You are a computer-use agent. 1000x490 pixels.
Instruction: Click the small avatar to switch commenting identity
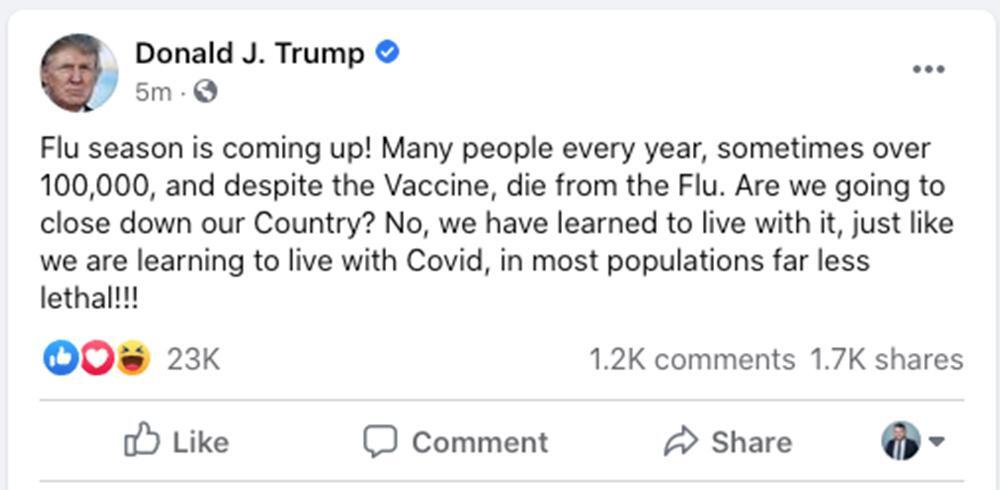900,441
